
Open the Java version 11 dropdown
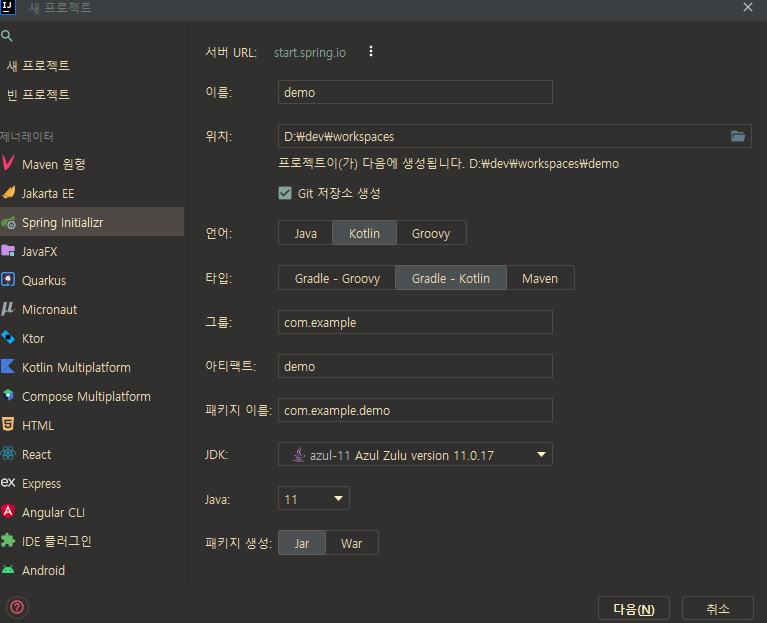tap(314, 498)
